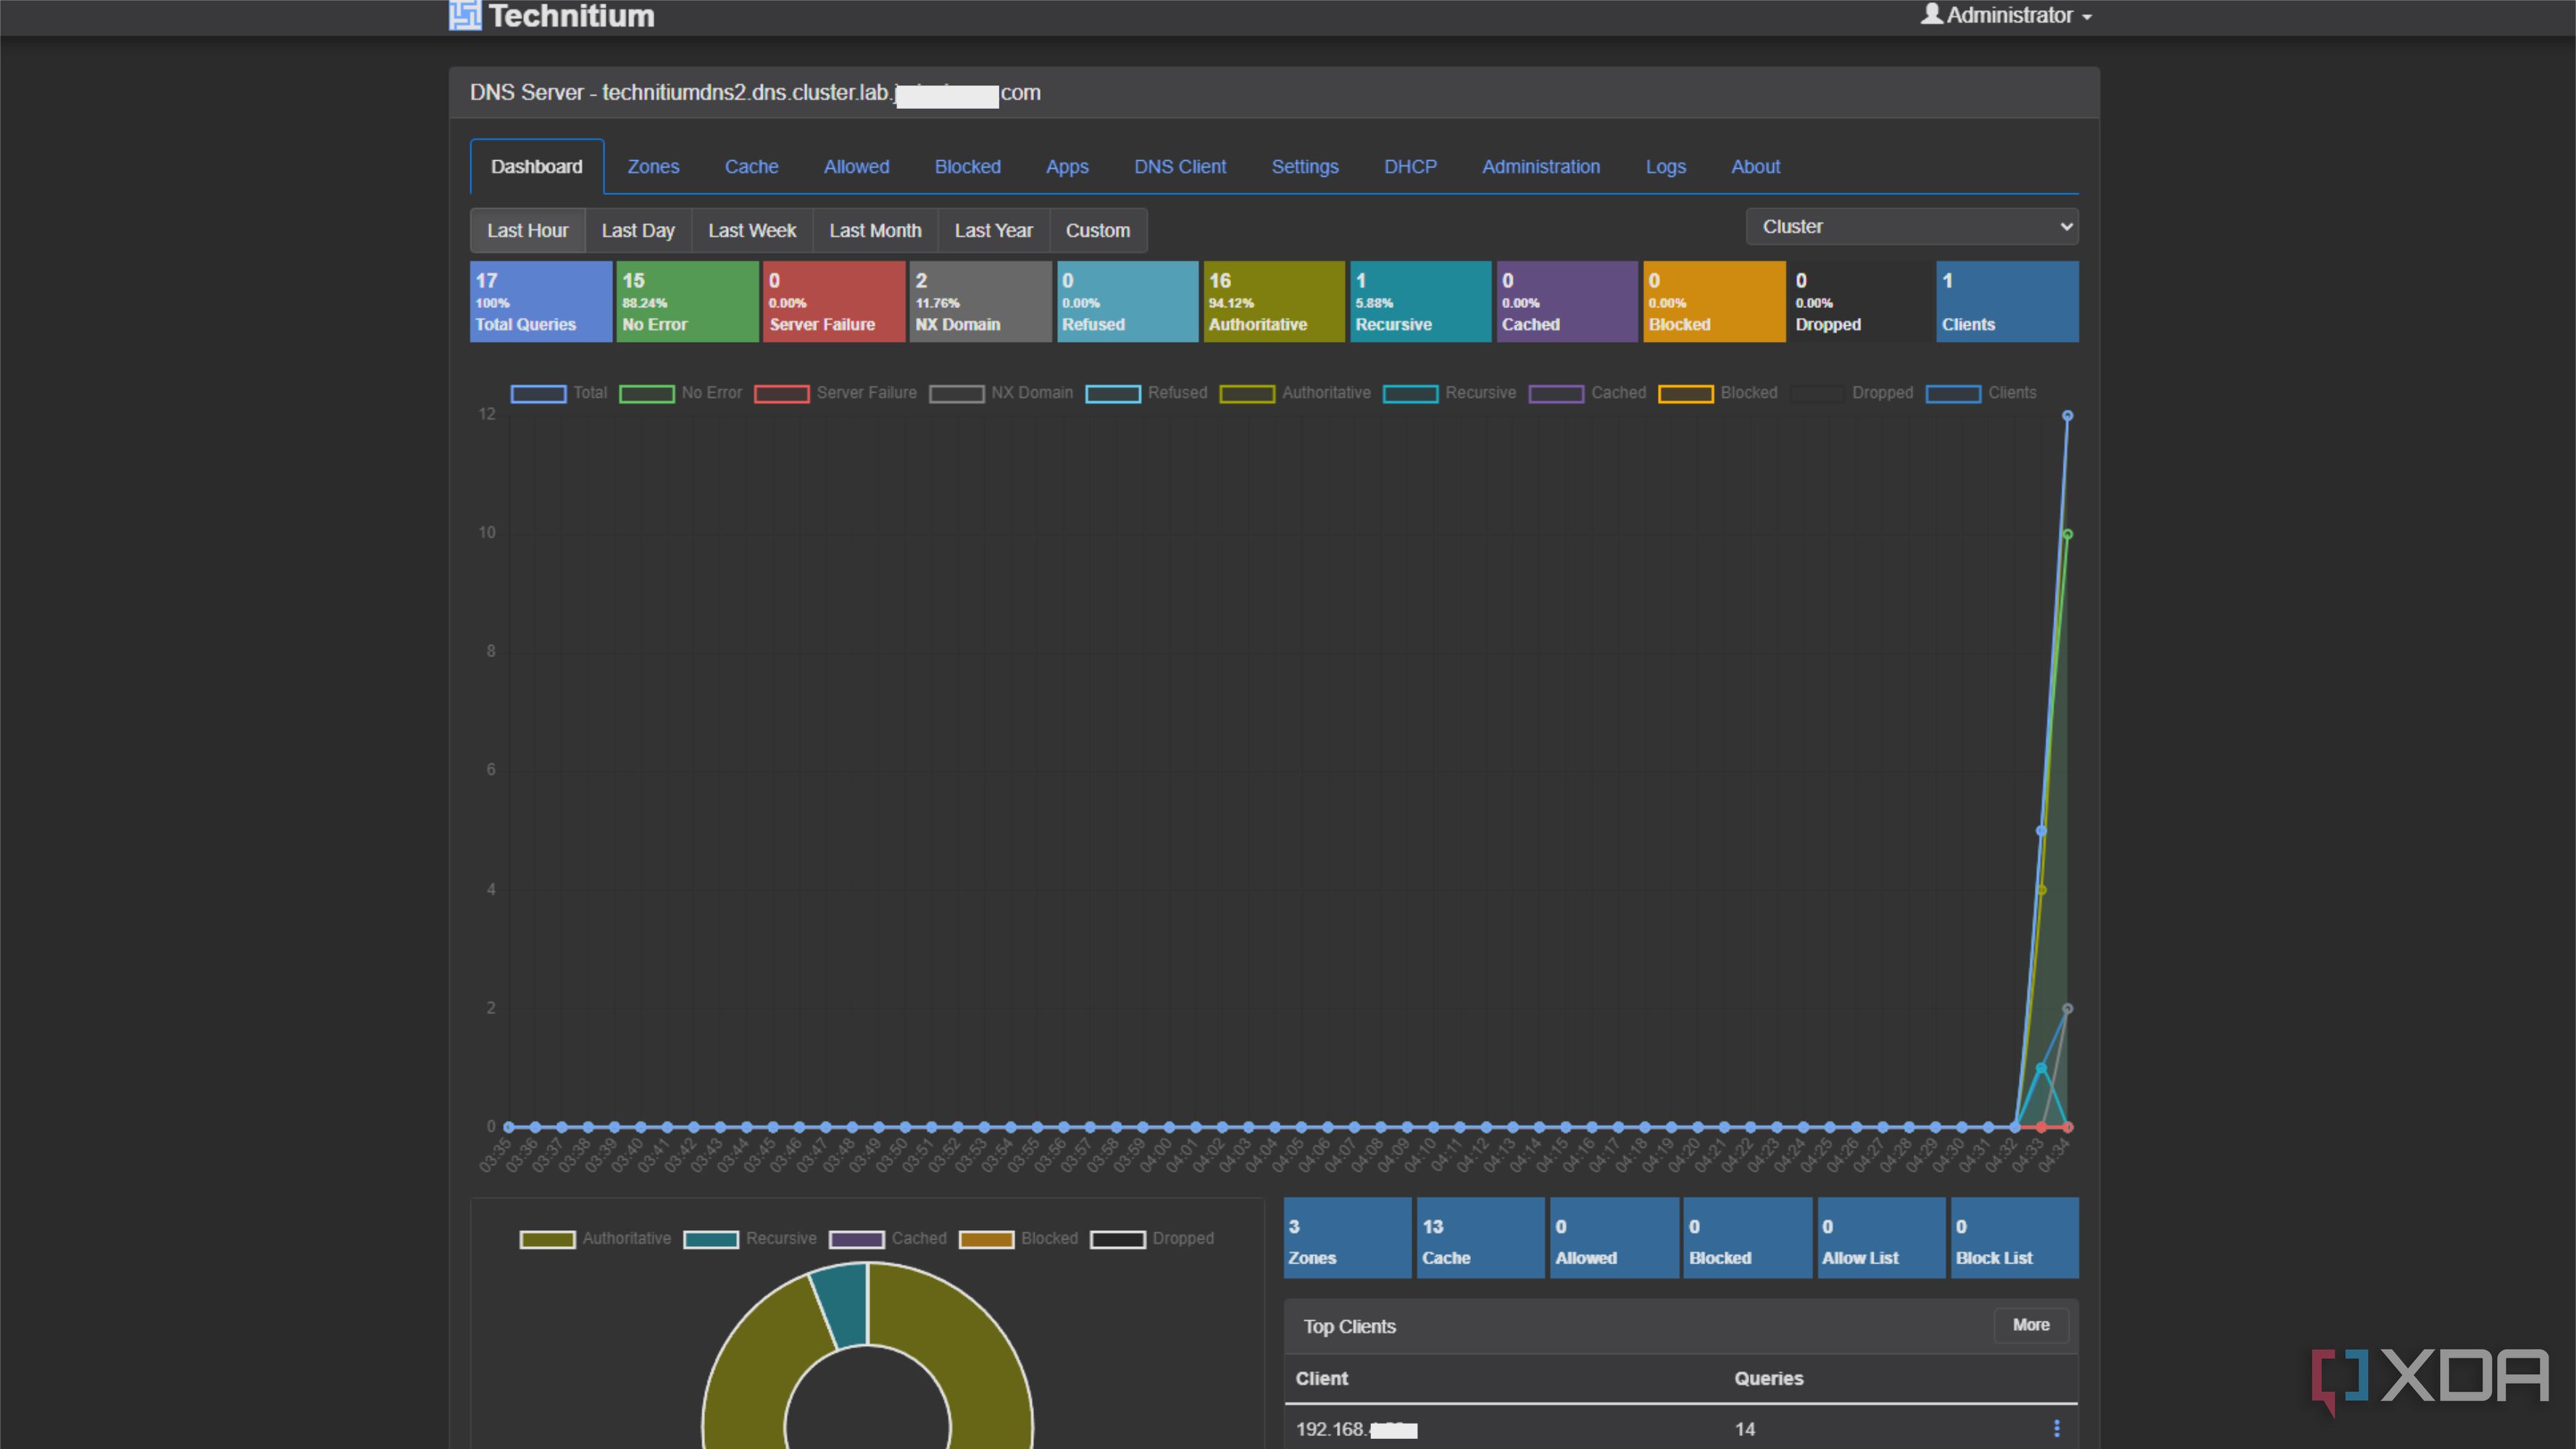Viewport: 2576px width, 1449px height.
Task: Open the Cache tab
Action: click(751, 167)
